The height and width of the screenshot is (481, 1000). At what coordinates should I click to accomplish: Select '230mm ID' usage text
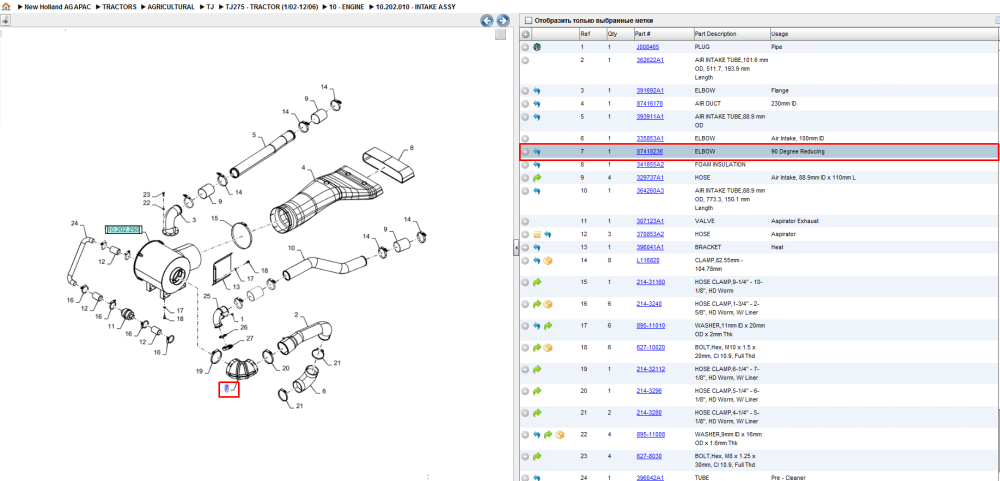pos(784,104)
